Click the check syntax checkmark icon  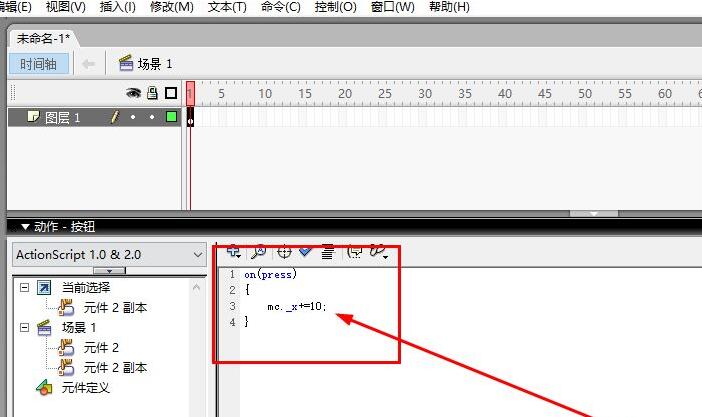305,251
